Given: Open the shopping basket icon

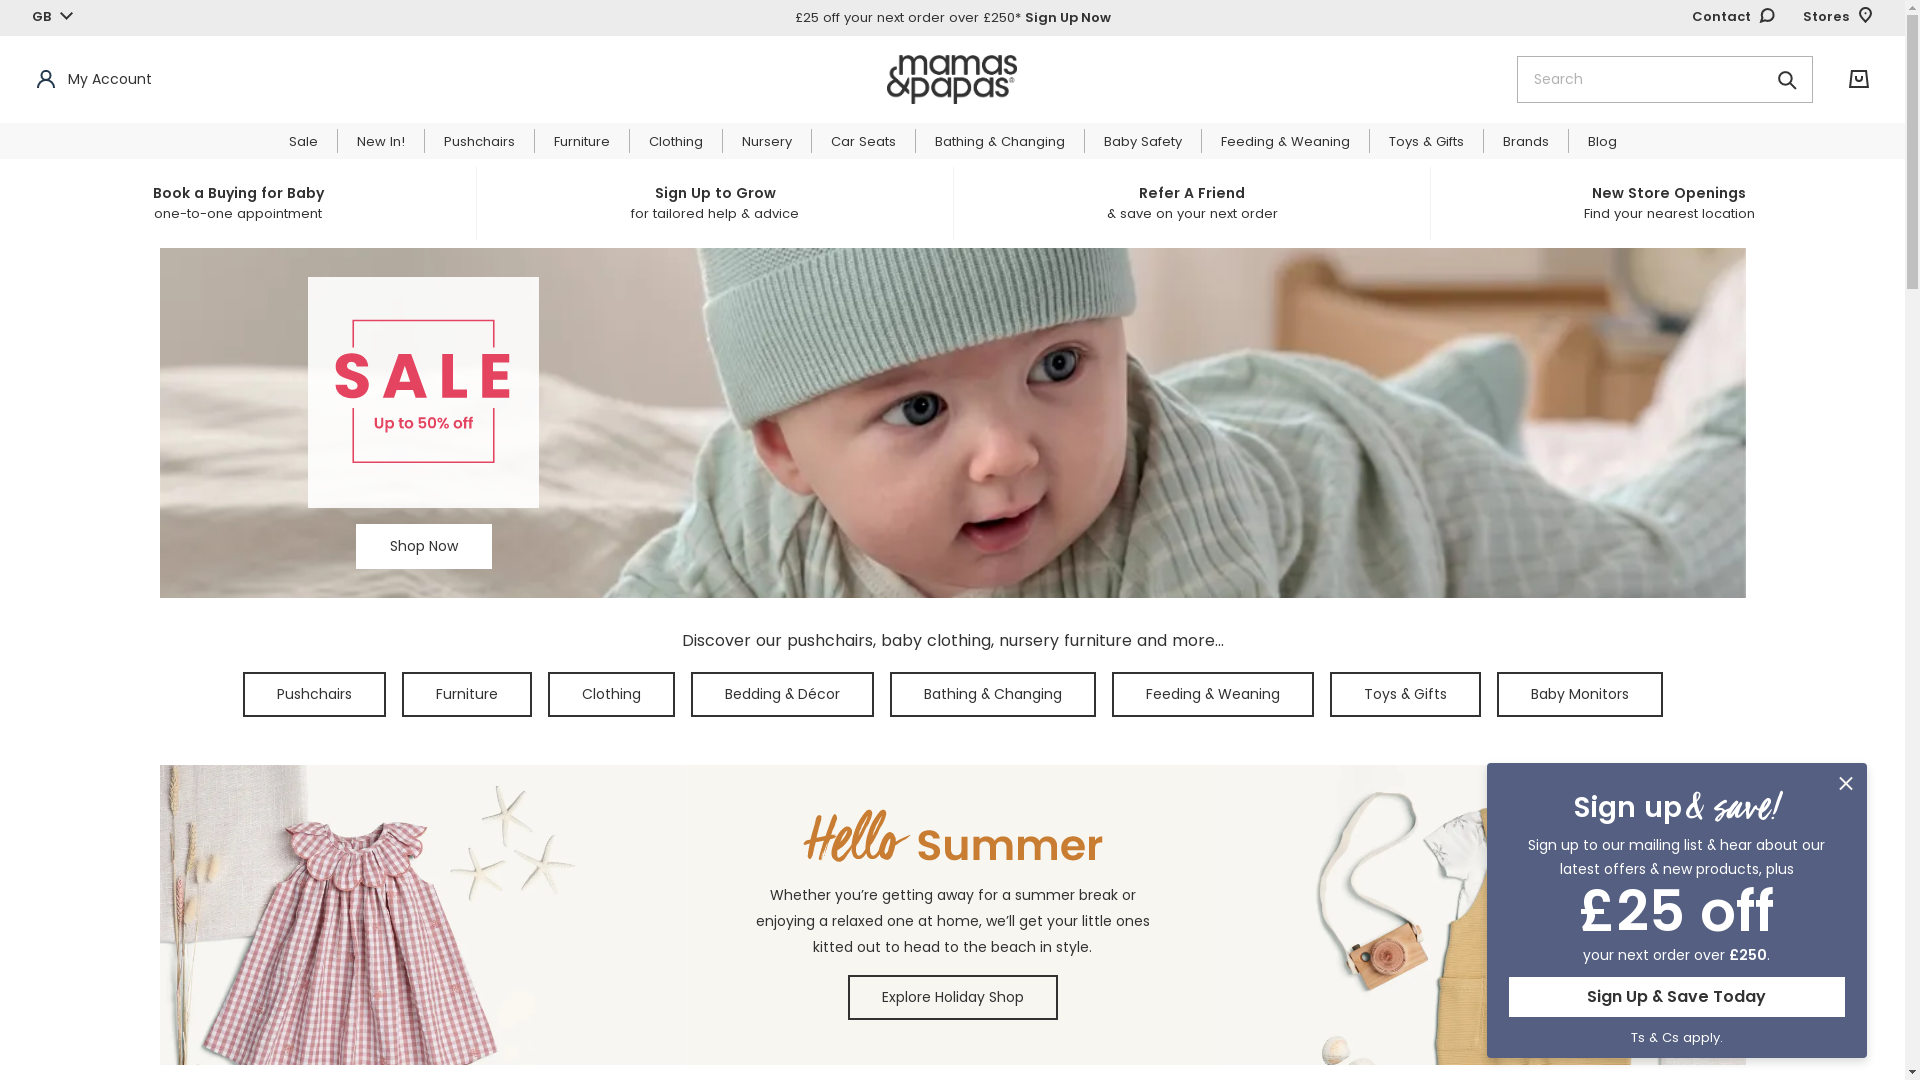Looking at the screenshot, I should pyautogui.click(x=1858, y=79).
